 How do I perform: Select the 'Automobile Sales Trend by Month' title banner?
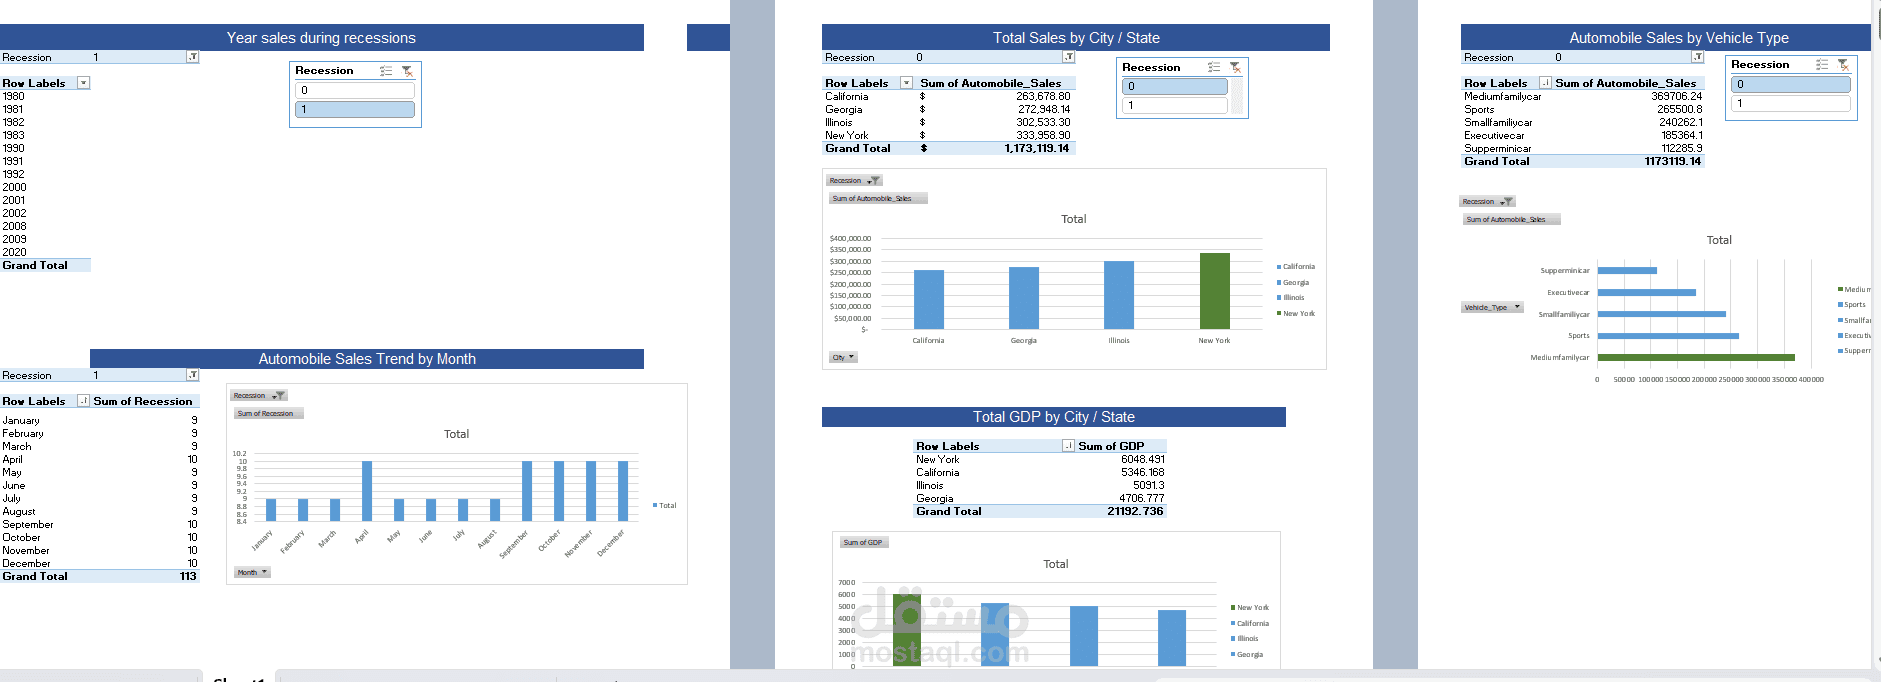point(367,359)
